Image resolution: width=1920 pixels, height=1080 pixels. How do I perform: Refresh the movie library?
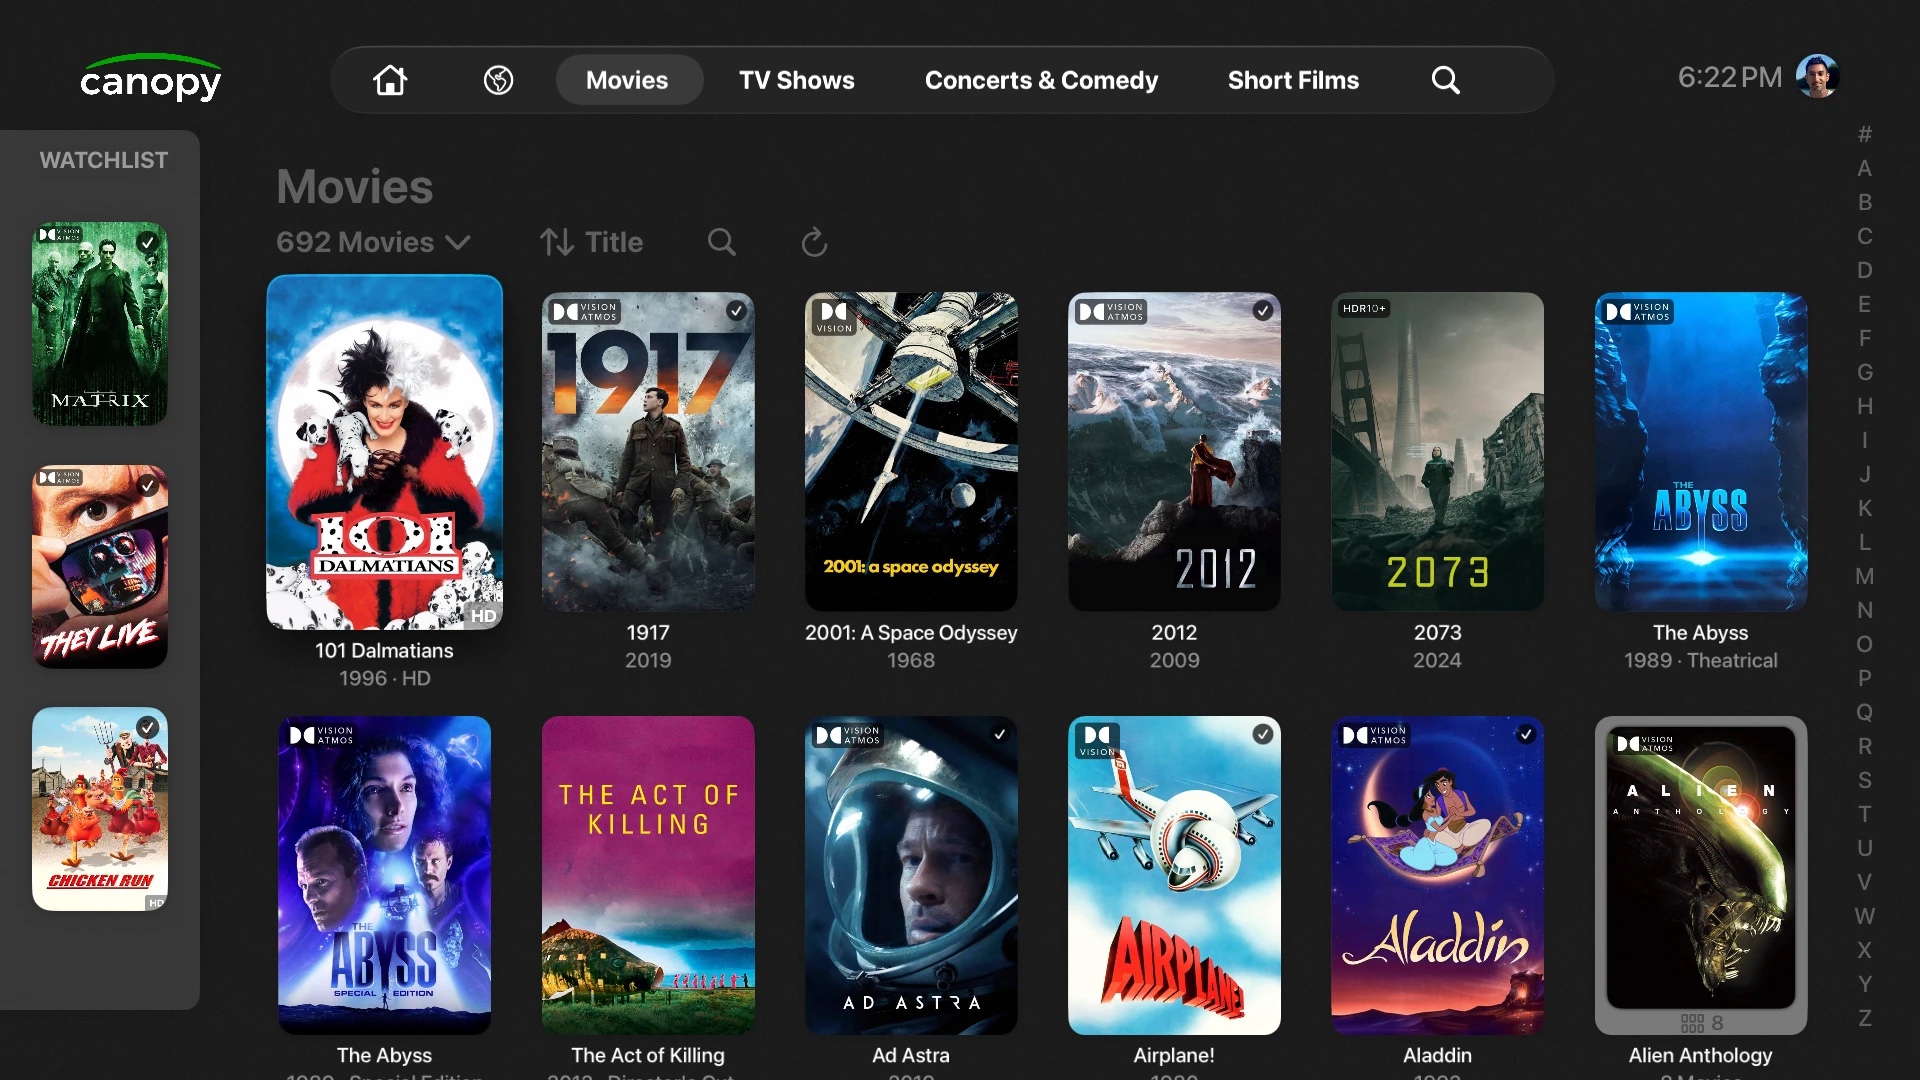(x=814, y=242)
